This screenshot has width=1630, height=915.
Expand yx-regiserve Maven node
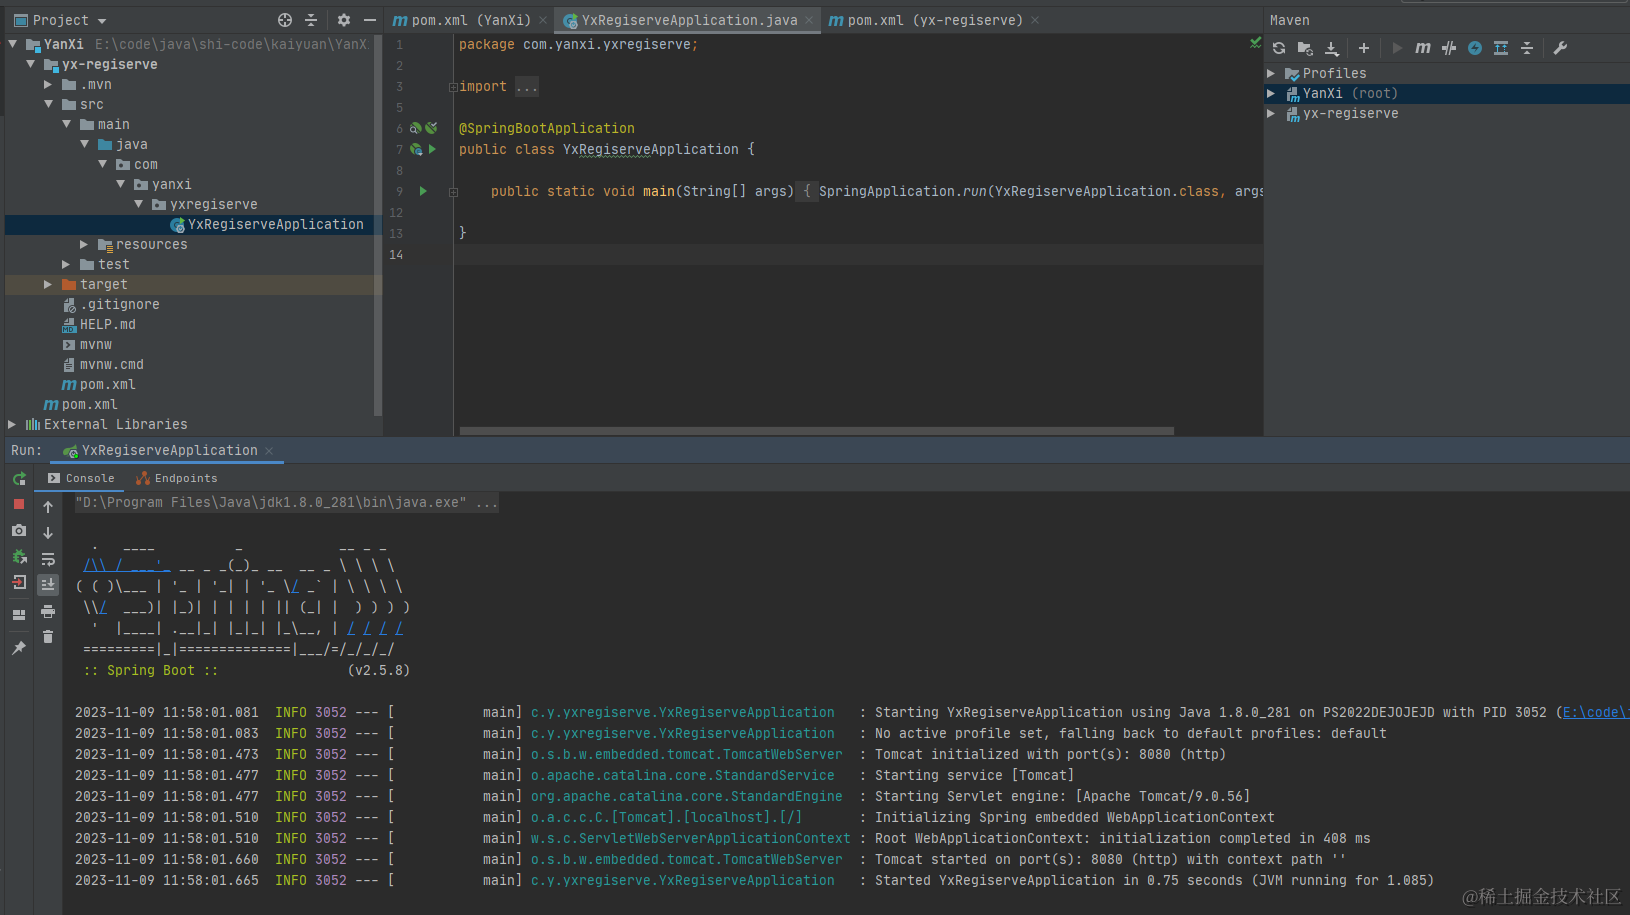(1271, 113)
